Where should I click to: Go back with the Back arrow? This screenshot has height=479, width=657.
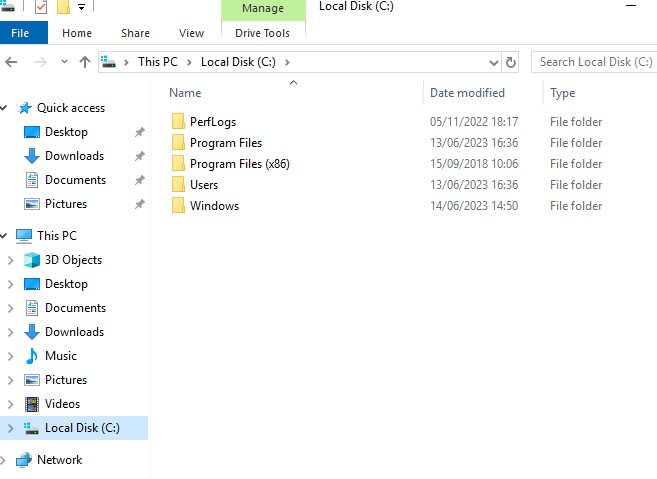coord(11,62)
